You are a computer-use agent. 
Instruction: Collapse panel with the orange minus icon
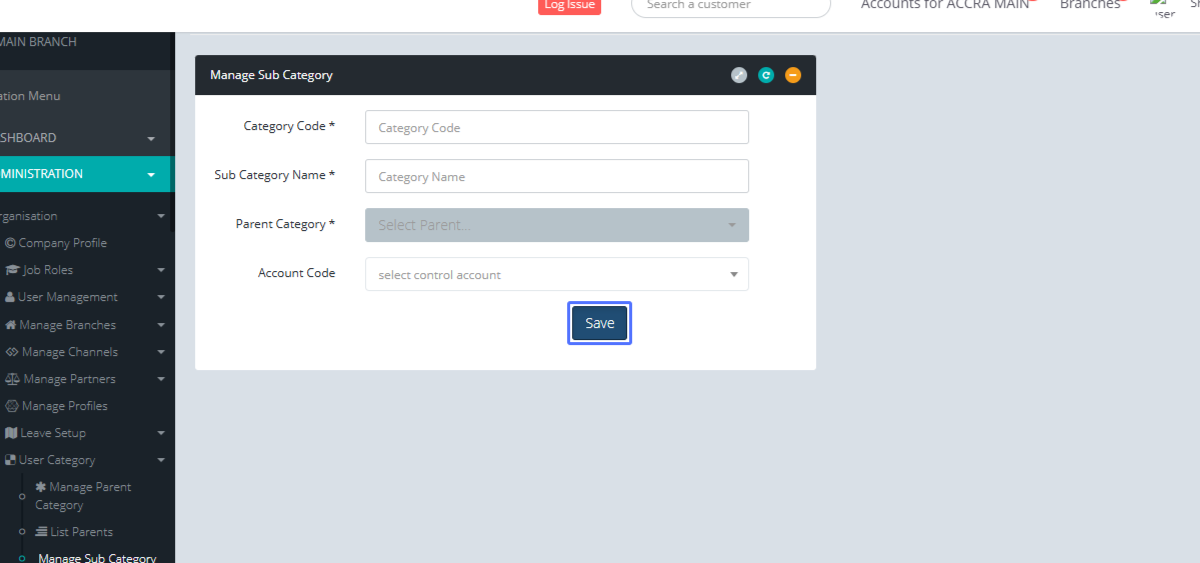point(793,75)
